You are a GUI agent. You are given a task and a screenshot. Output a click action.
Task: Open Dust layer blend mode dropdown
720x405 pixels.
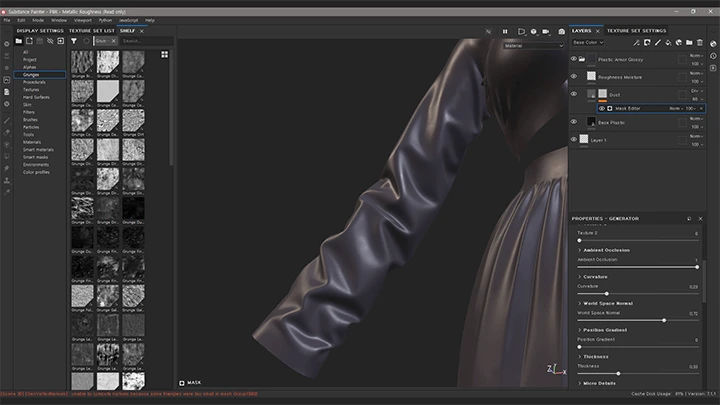click(697, 91)
